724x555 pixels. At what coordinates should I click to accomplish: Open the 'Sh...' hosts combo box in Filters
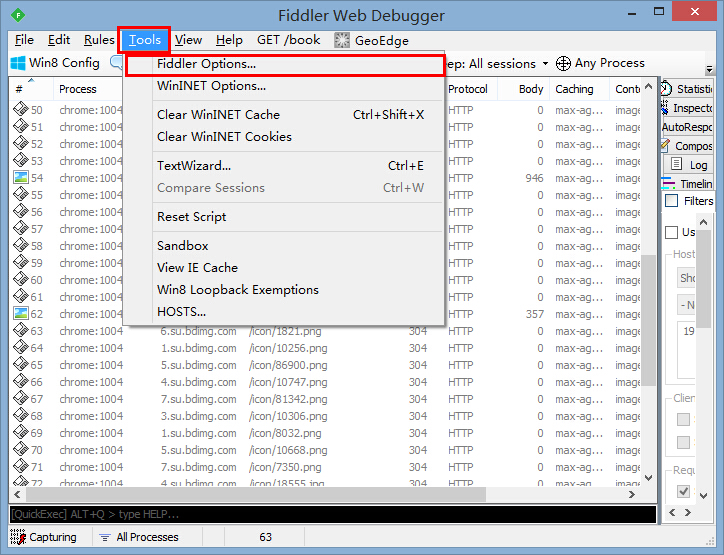686,278
